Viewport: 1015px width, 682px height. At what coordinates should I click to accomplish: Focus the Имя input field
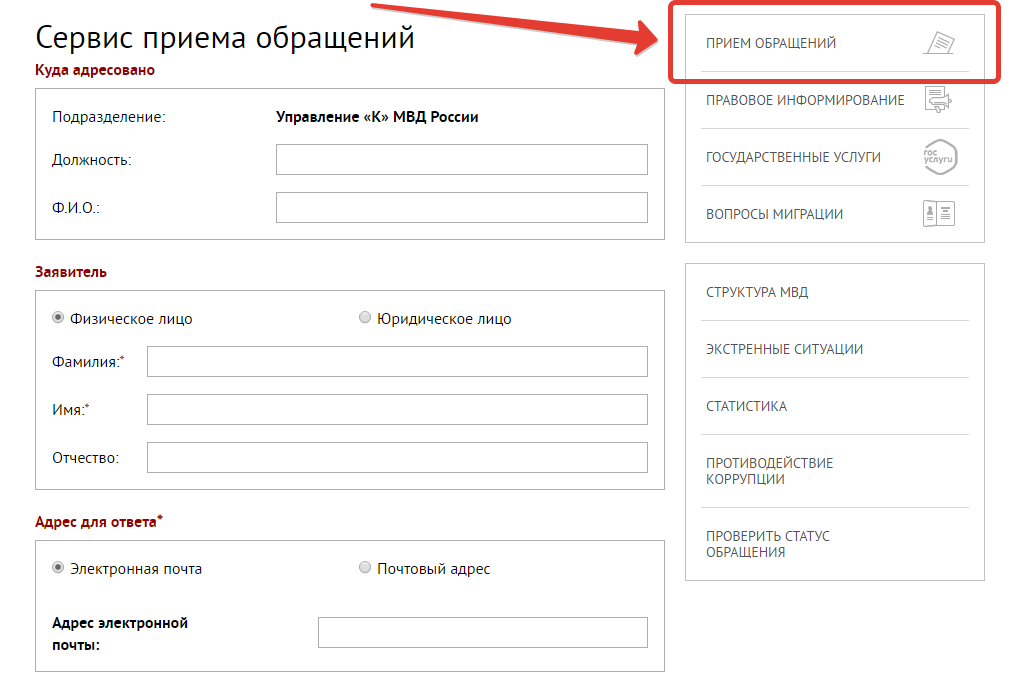pos(397,410)
